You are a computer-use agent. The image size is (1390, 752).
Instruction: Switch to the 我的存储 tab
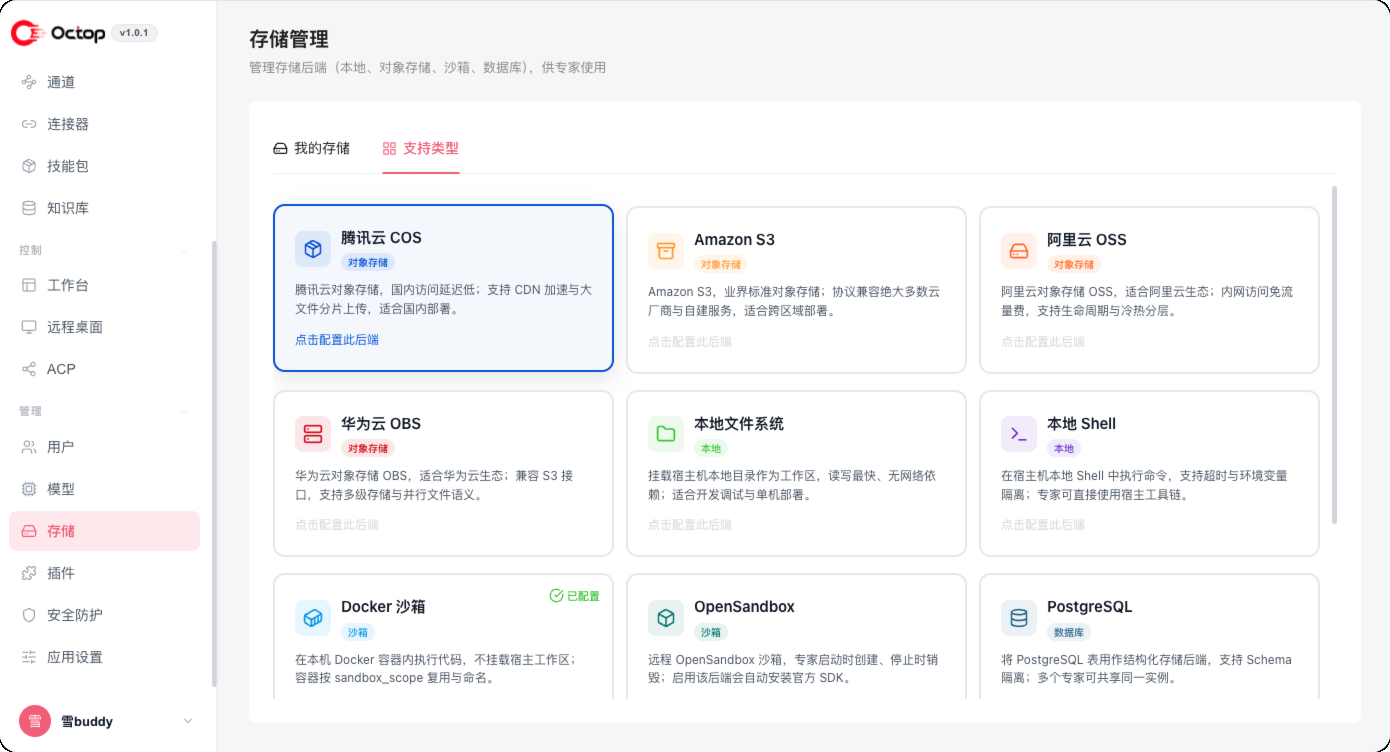pos(311,148)
